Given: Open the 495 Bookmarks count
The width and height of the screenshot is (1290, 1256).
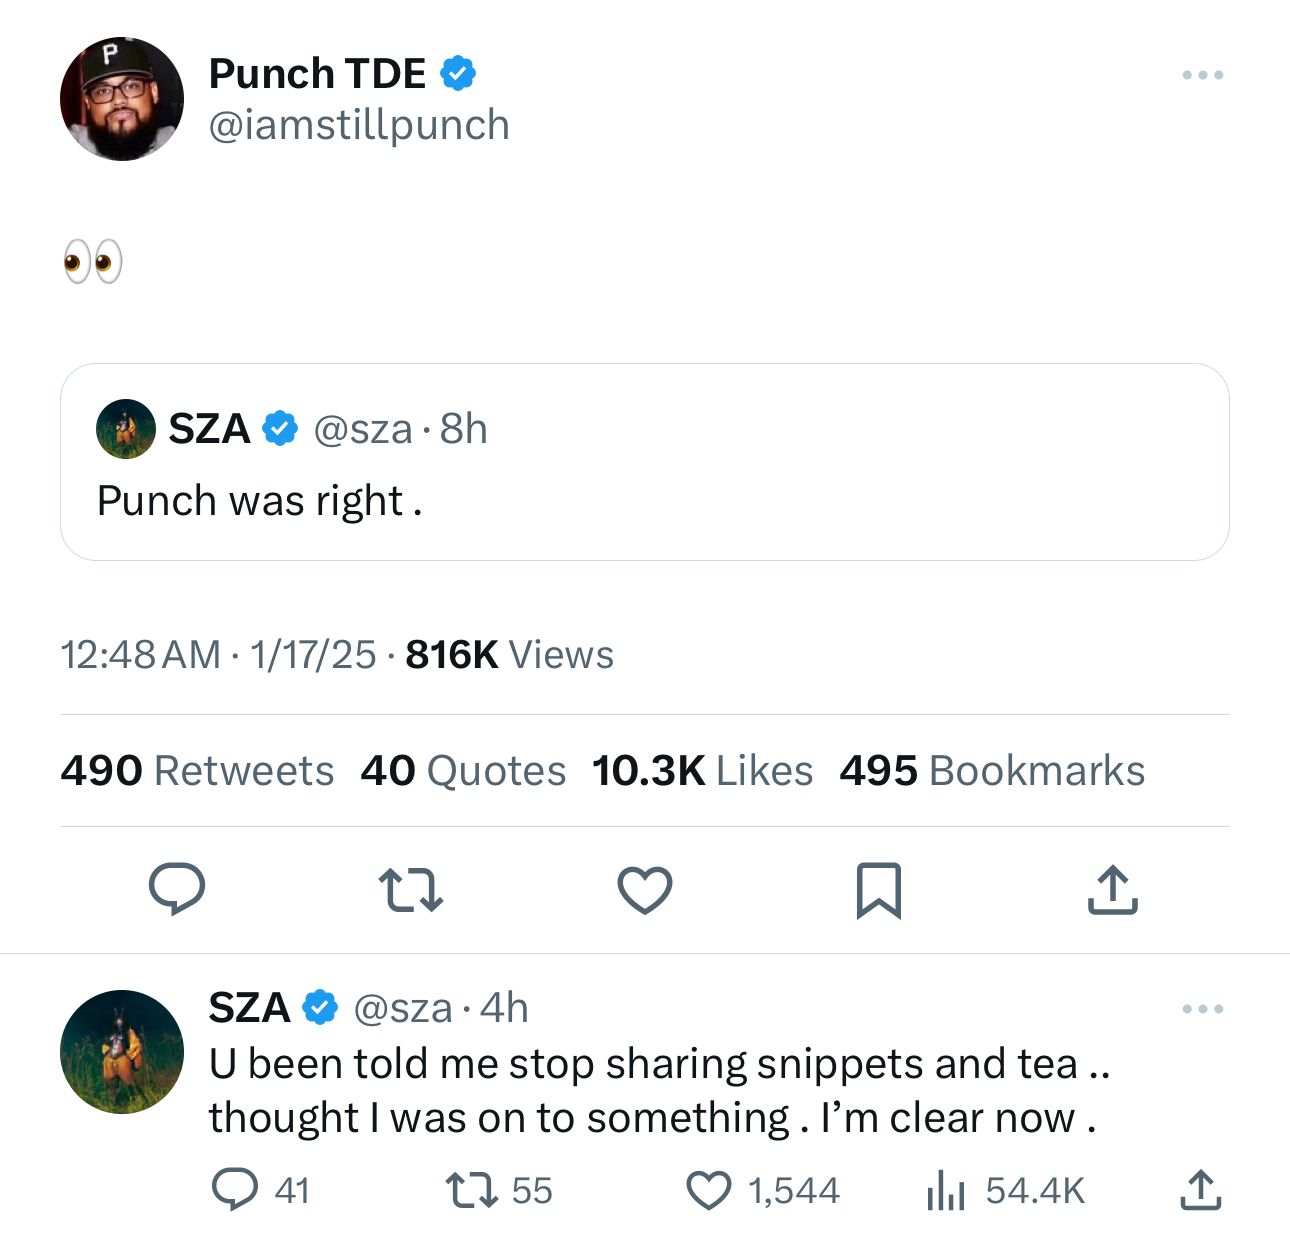Looking at the screenshot, I should pos(992,771).
